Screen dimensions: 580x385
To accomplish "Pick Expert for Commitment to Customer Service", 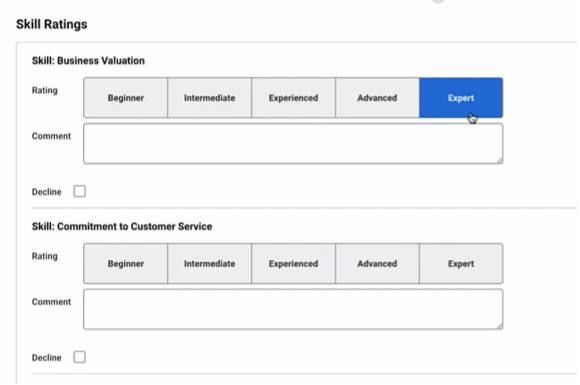I will 461,264.
